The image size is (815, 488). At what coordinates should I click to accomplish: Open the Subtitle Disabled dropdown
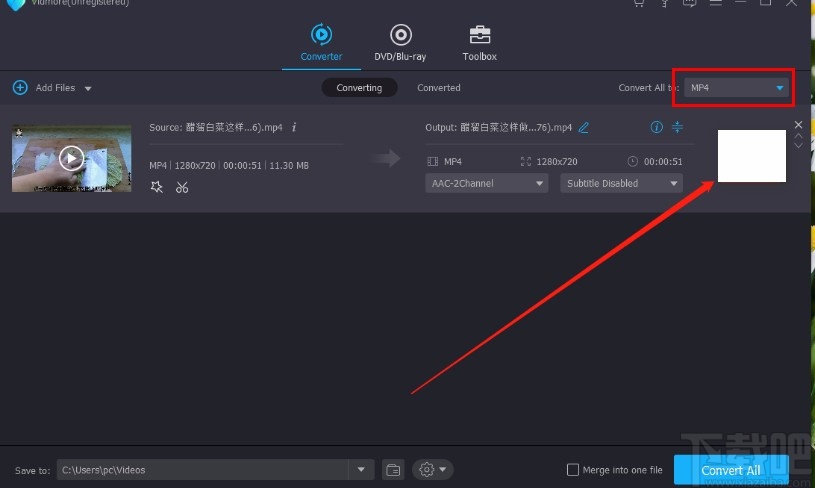click(x=621, y=183)
